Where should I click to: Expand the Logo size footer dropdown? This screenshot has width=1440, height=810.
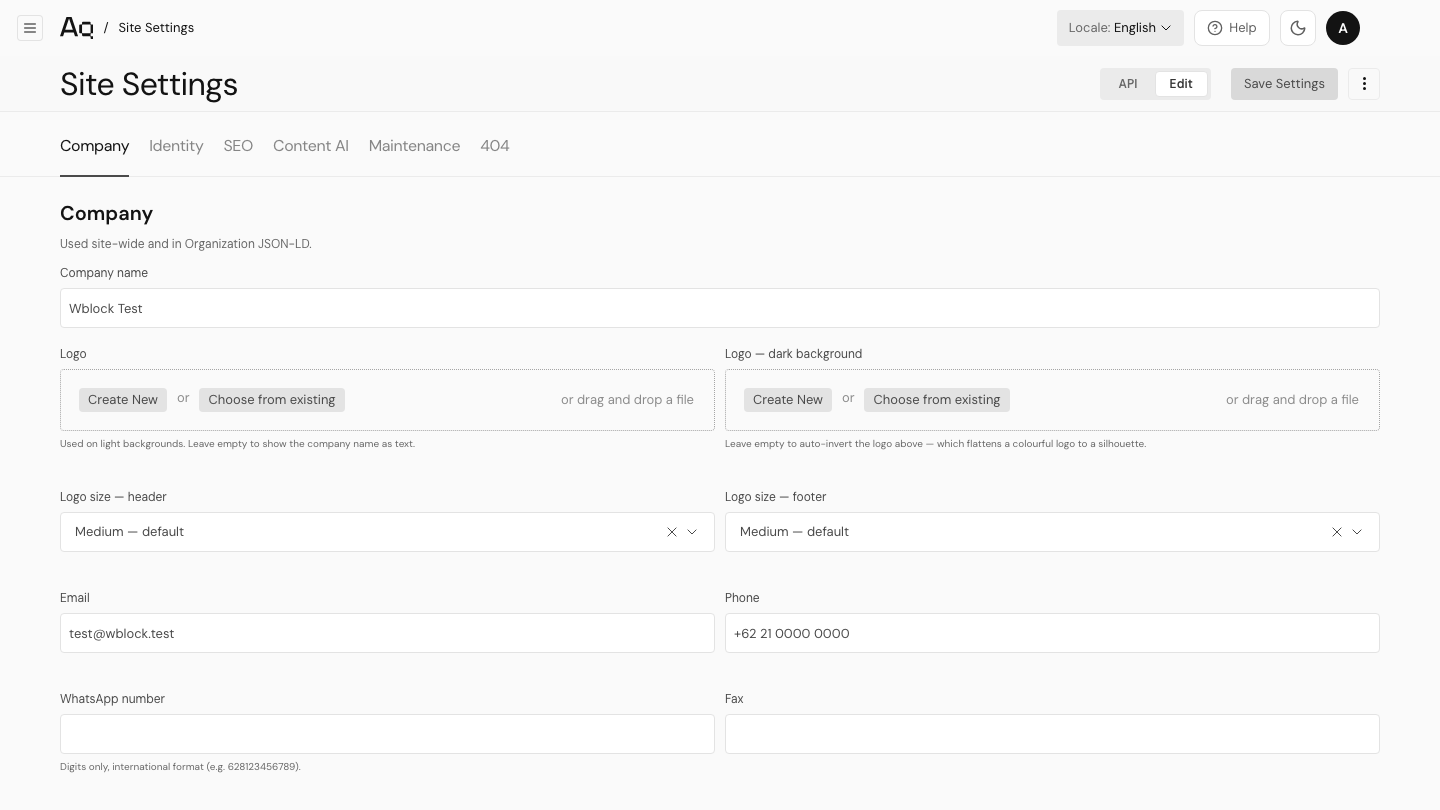coord(1357,532)
